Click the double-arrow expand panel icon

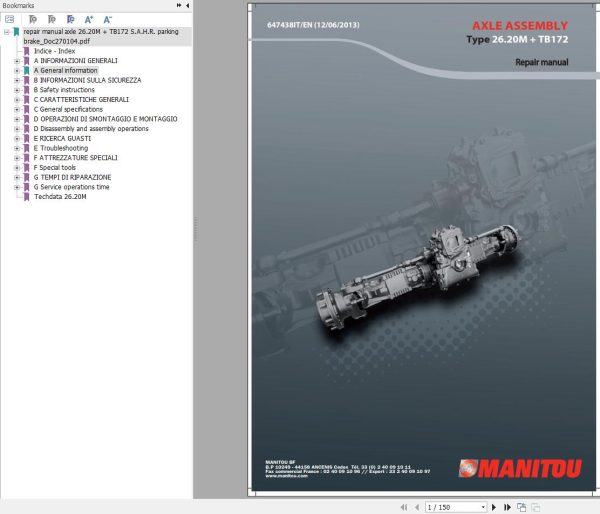(179, 5)
